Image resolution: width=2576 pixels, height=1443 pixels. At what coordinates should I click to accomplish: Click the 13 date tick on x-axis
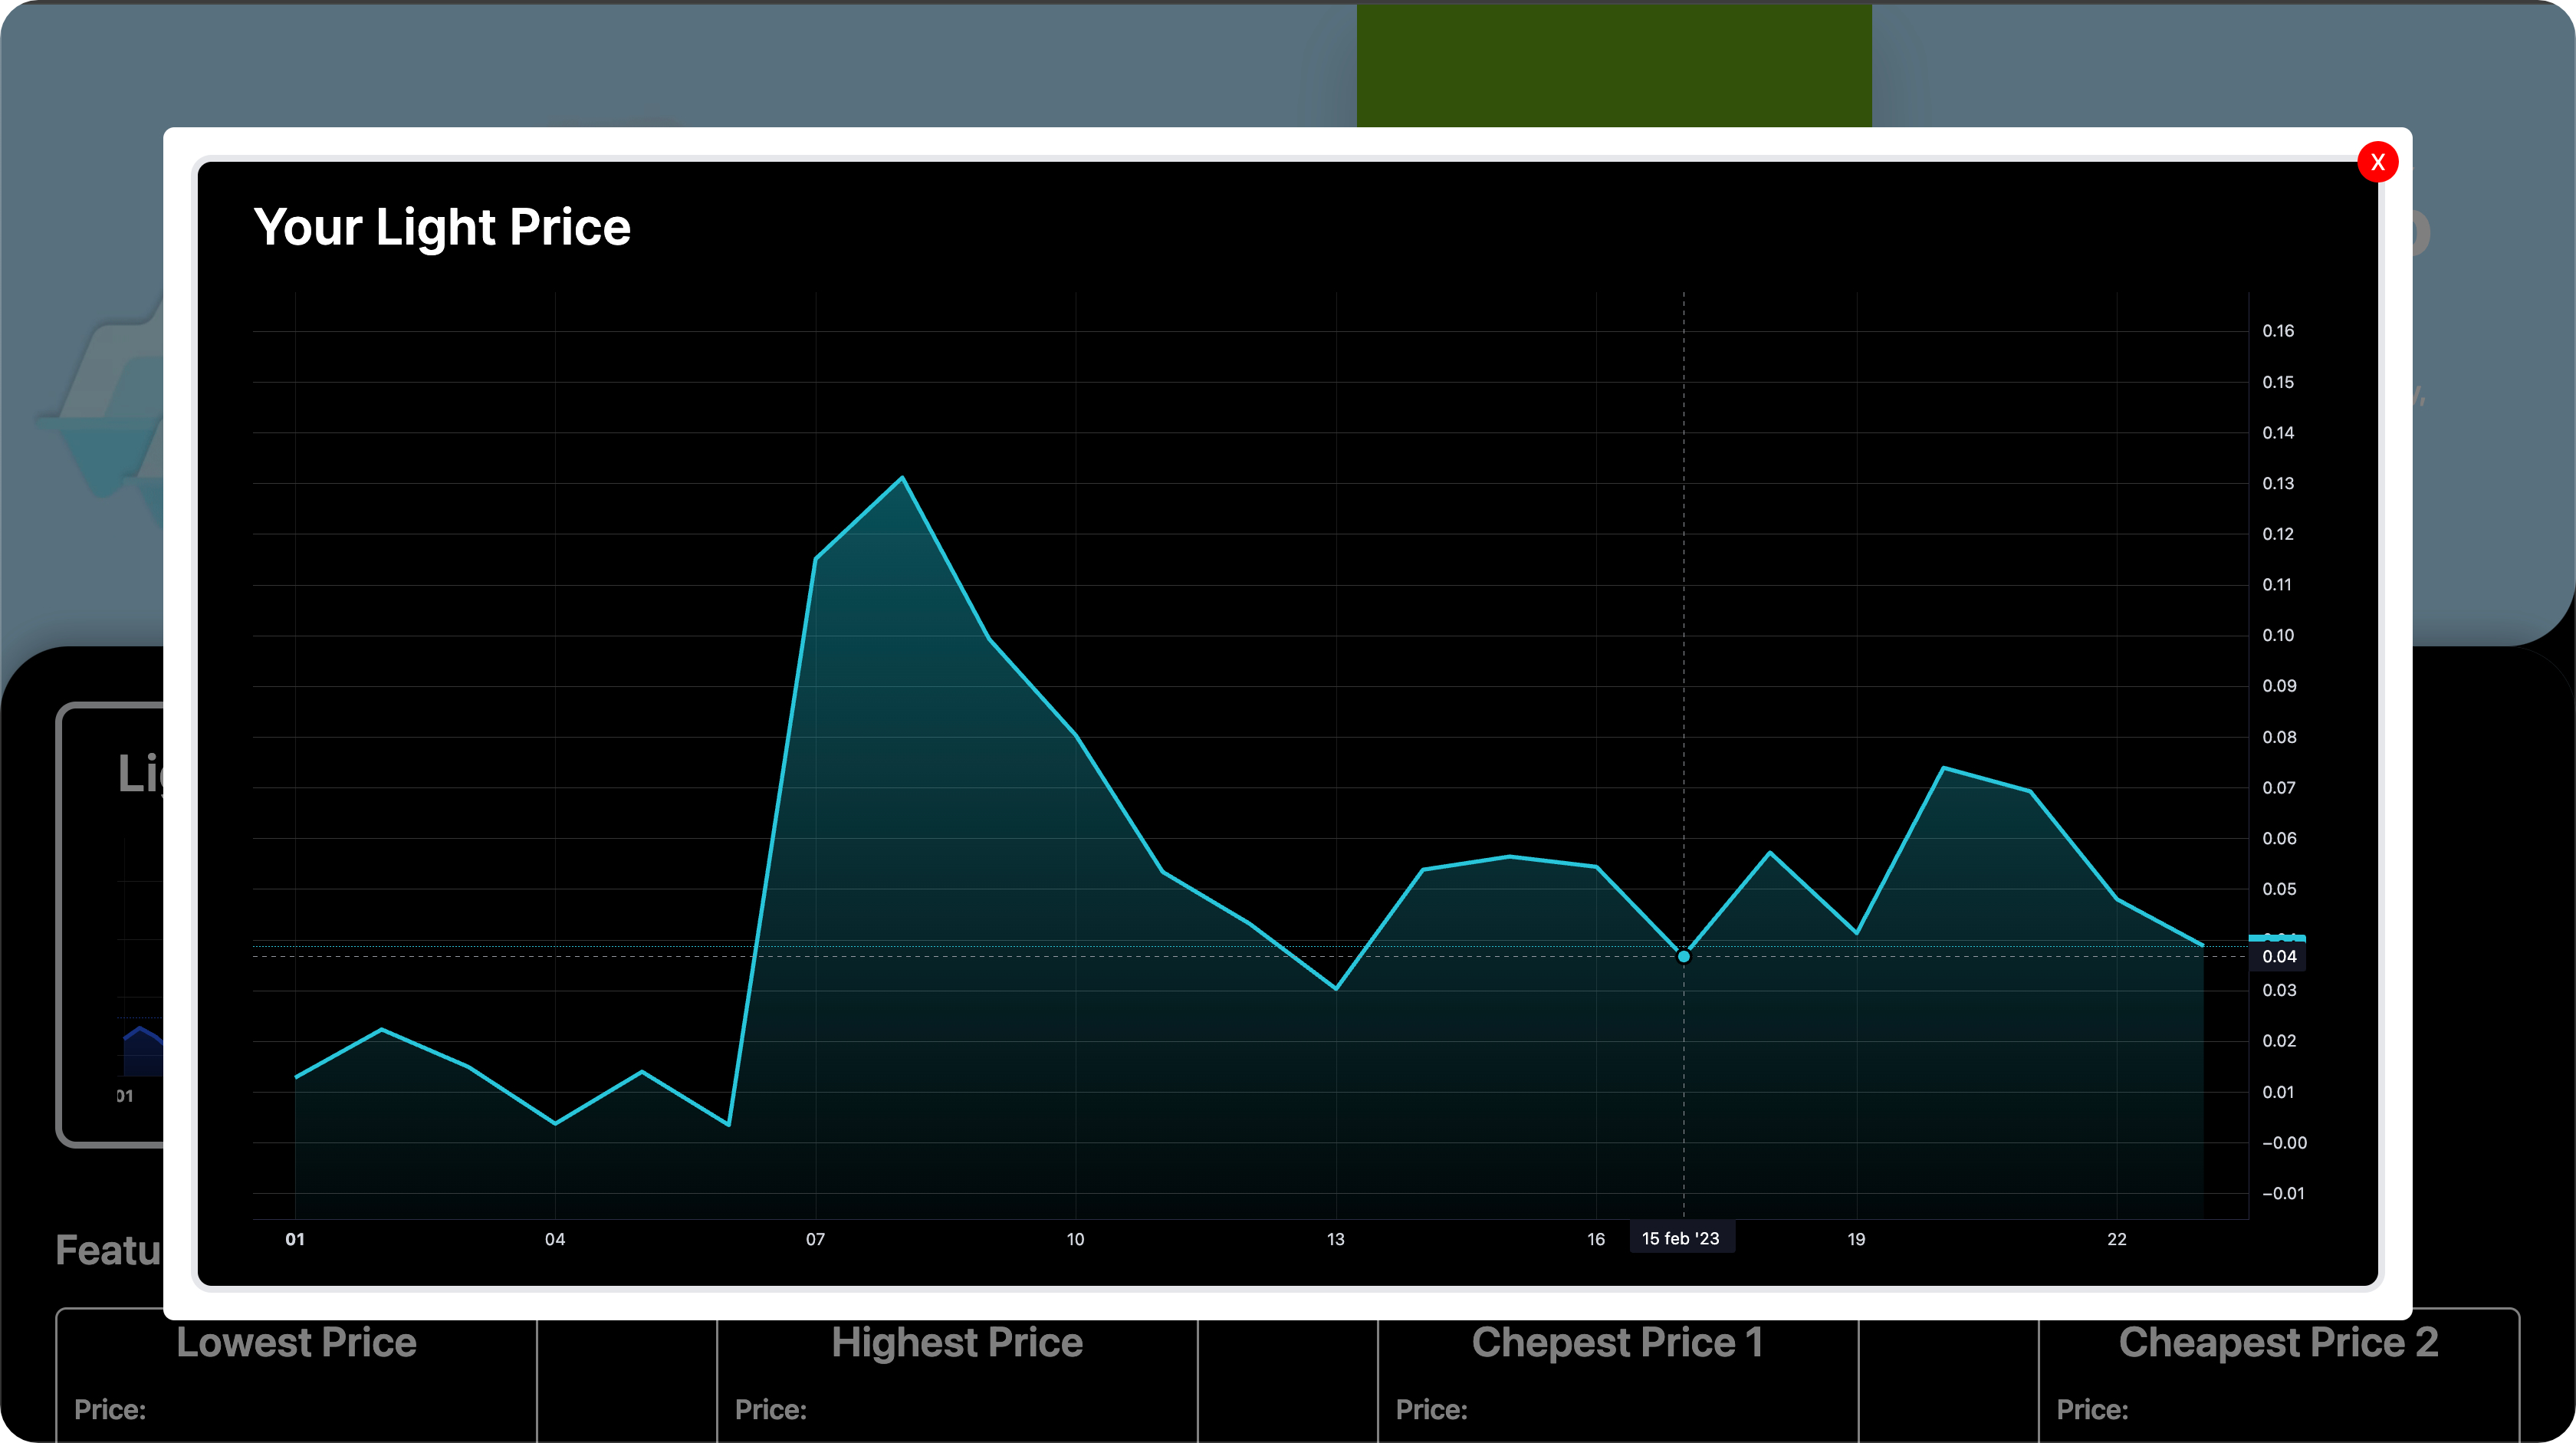point(1335,1239)
